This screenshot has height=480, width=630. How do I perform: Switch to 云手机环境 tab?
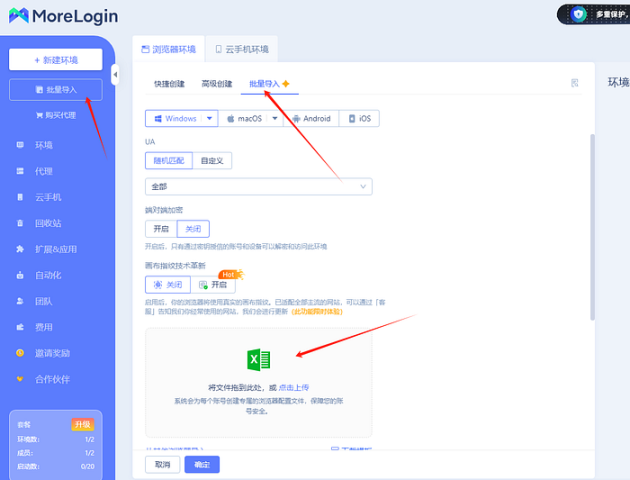click(245, 49)
